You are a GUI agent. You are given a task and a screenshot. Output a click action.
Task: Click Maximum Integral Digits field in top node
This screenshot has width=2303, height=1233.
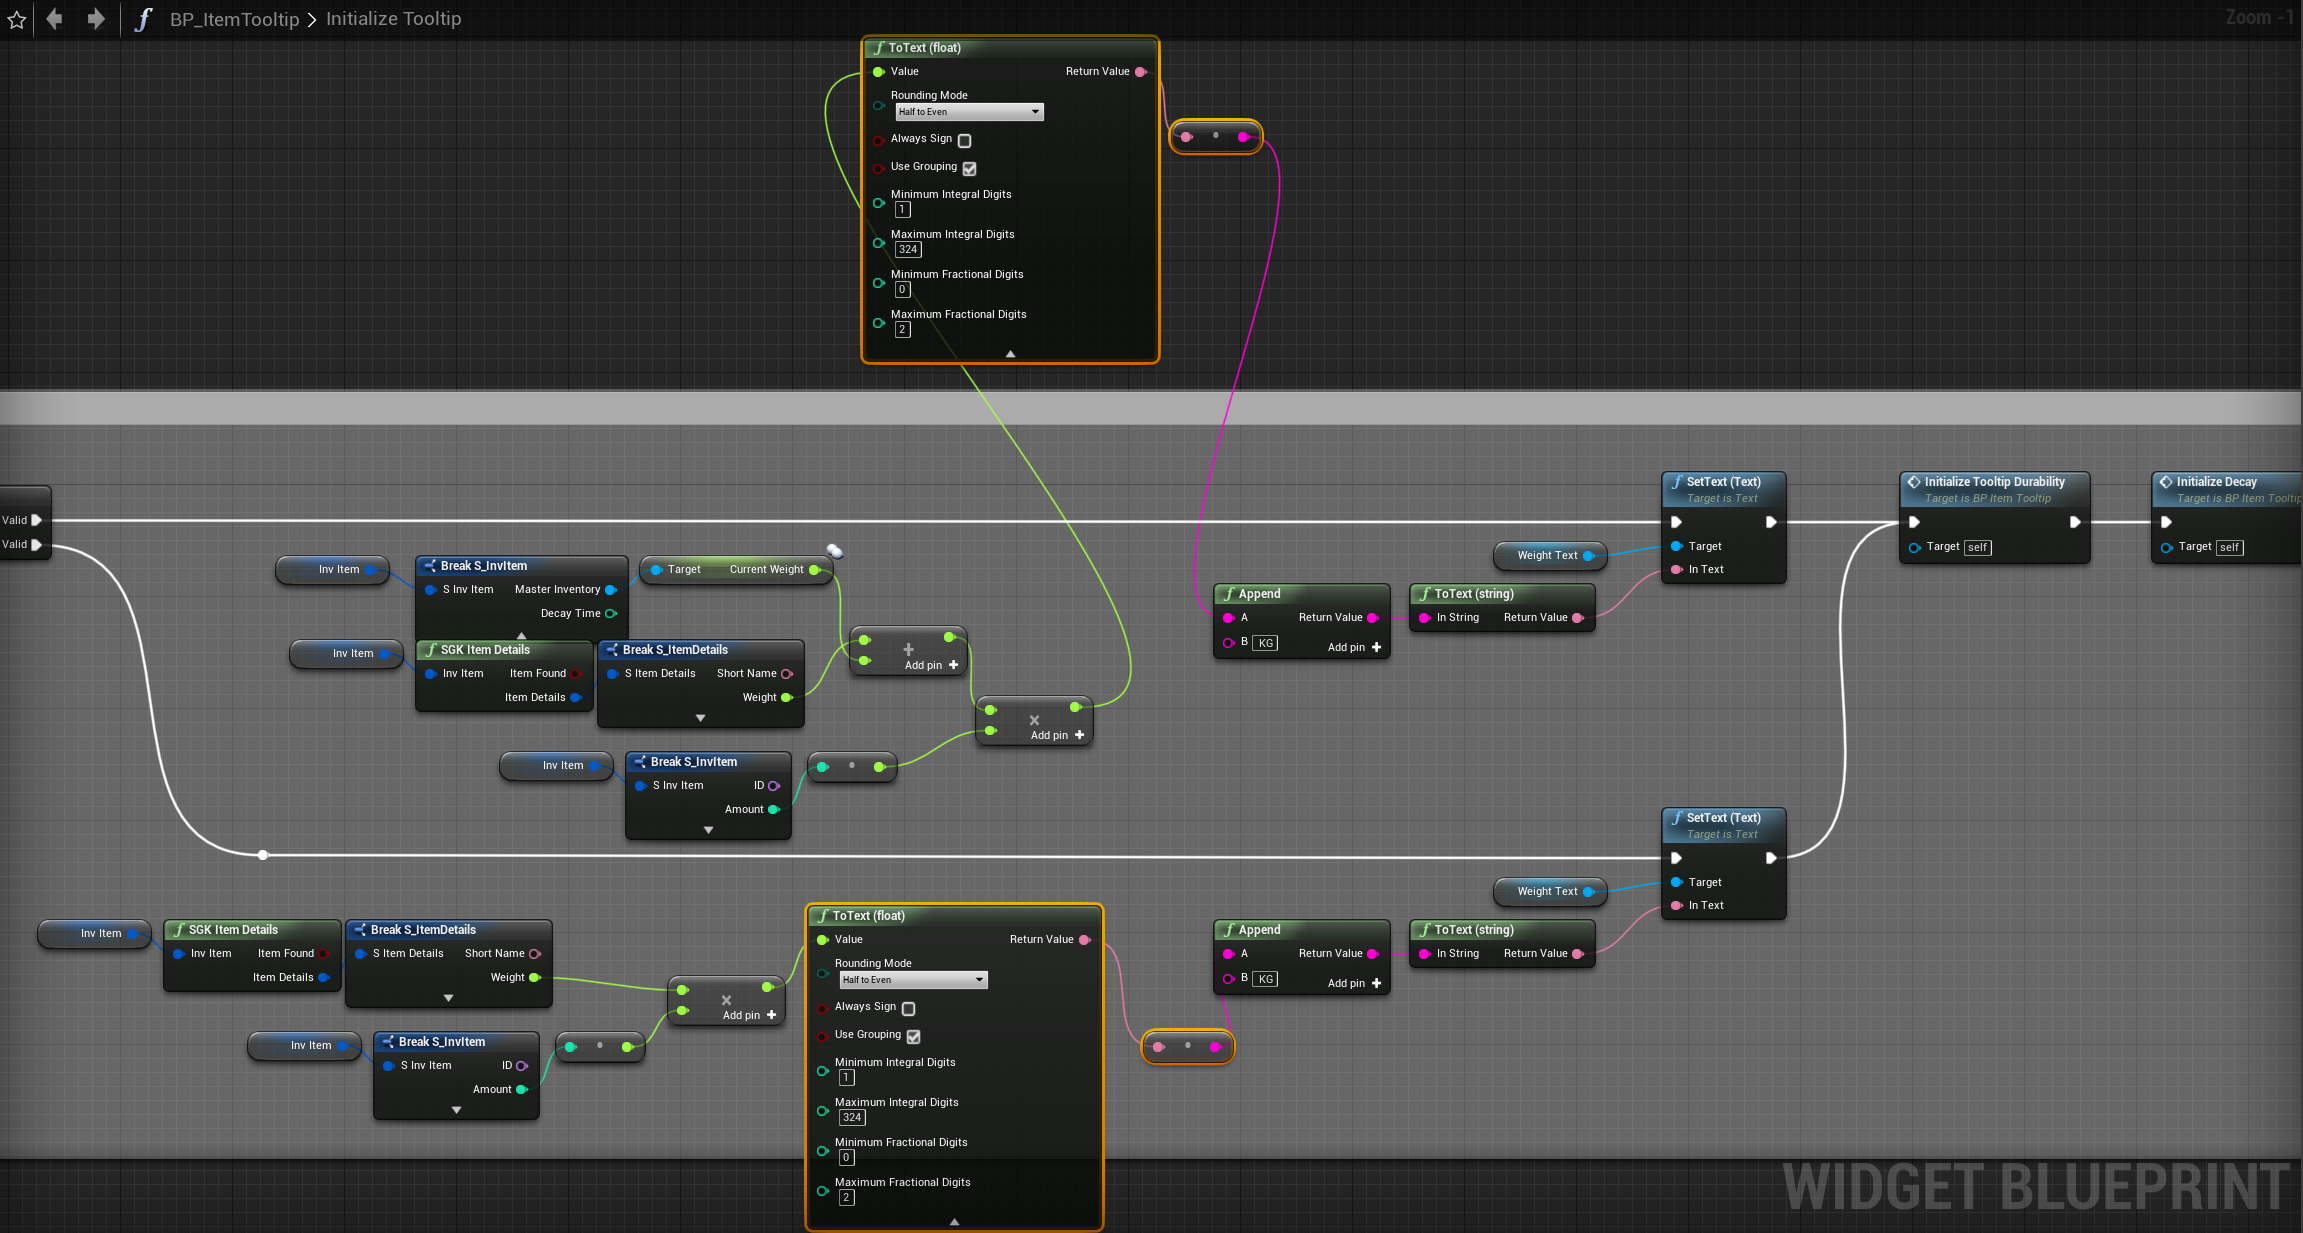coord(908,250)
